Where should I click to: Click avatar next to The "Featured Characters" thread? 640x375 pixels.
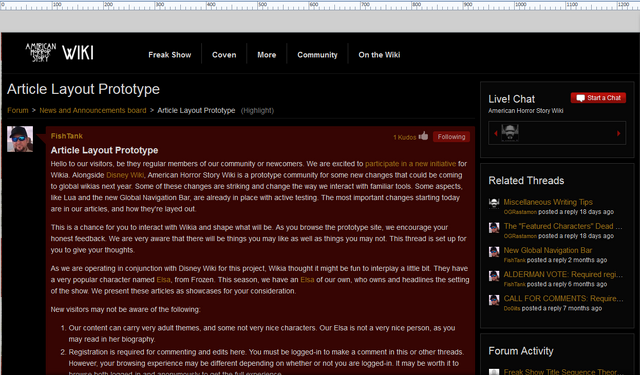pyautogui.click(x=494, y=227)
